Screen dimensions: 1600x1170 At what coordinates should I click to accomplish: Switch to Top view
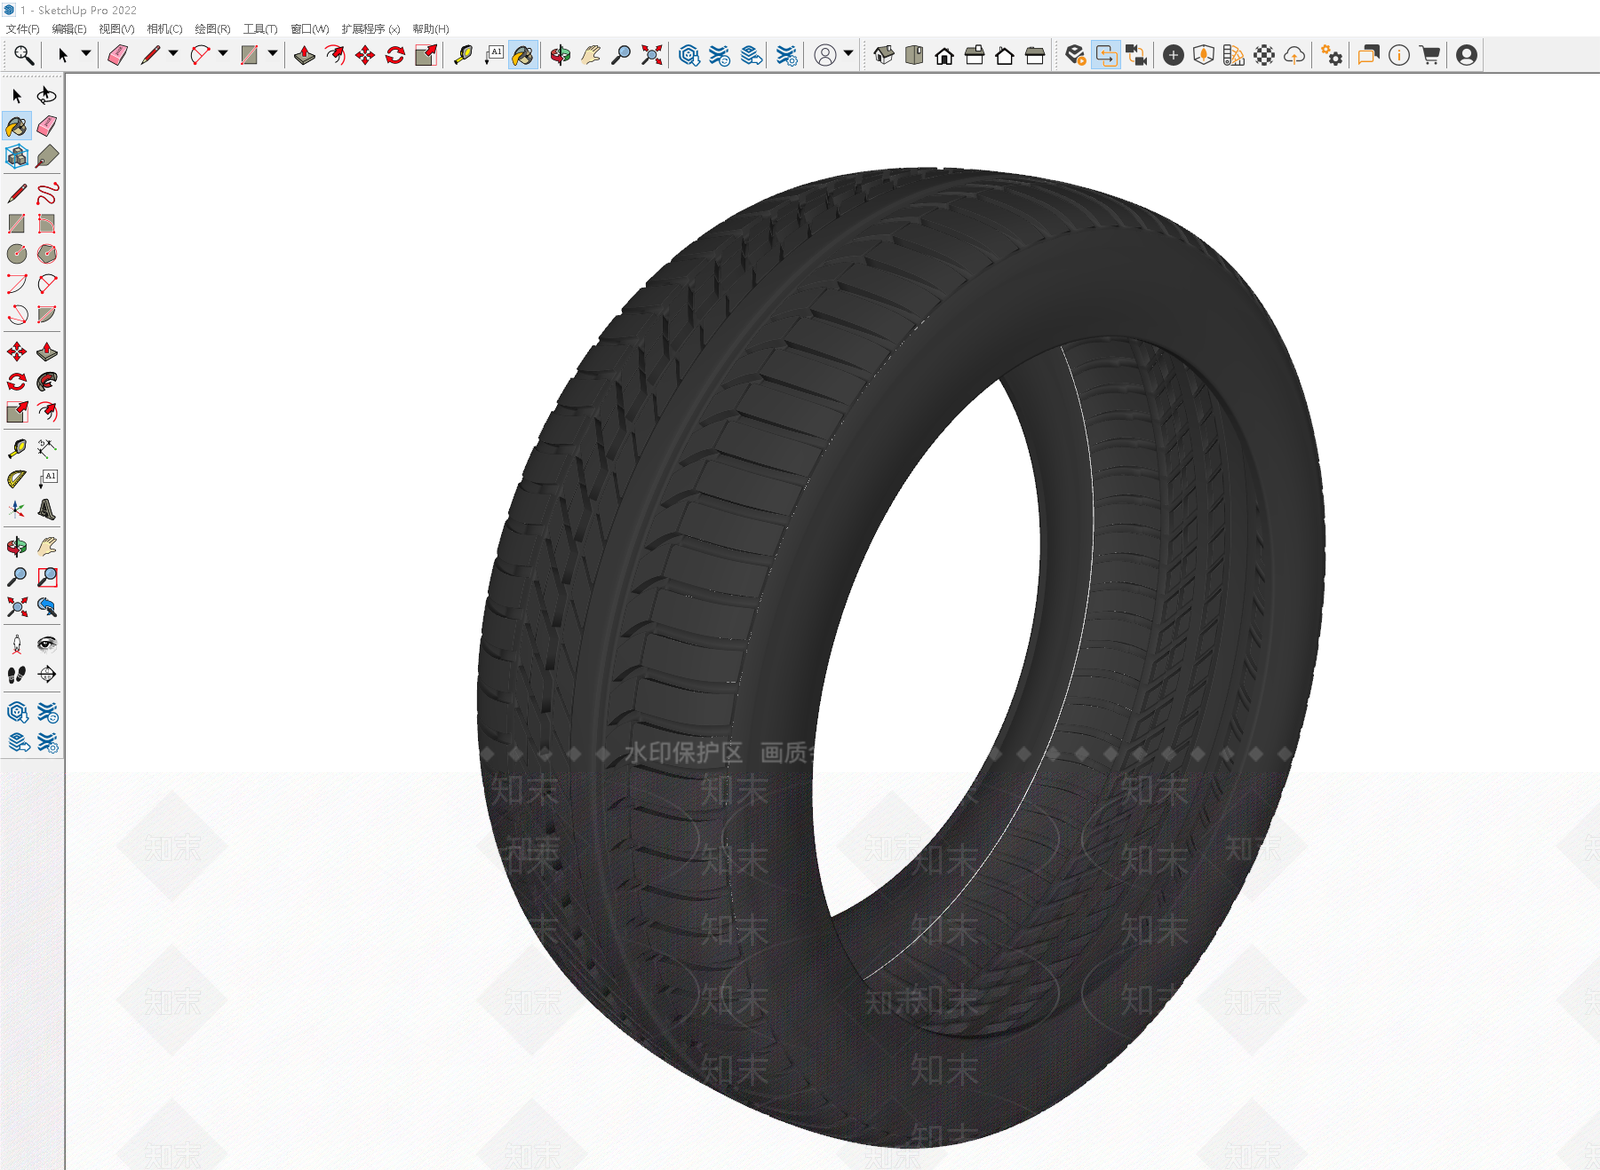click(914, 55)
